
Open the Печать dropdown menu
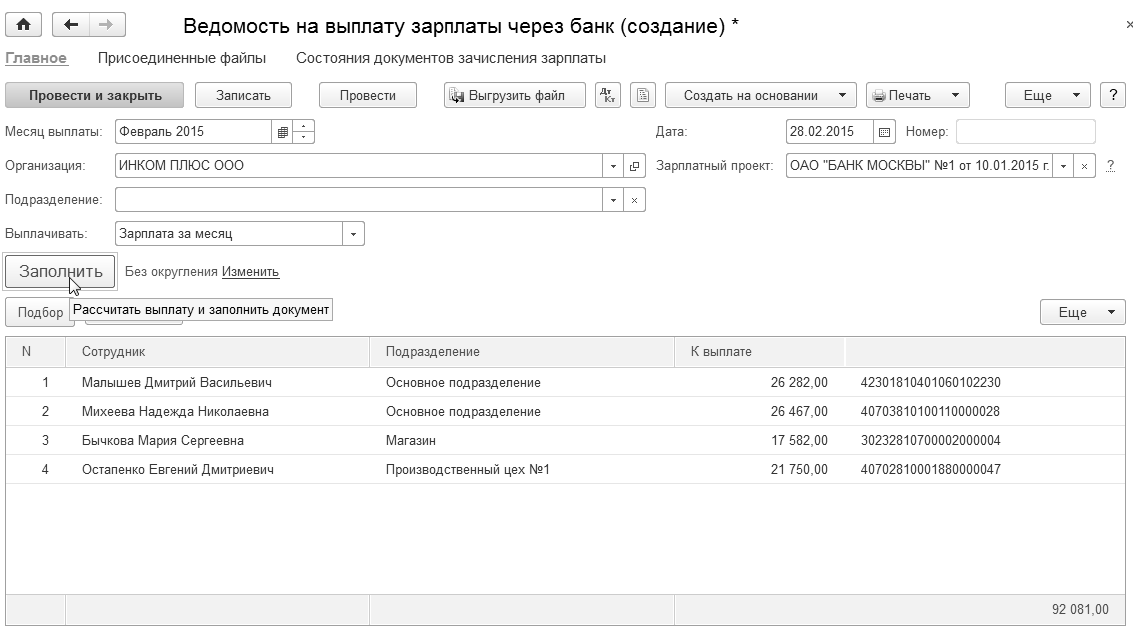pyautogui.click(x=955, y=95)
